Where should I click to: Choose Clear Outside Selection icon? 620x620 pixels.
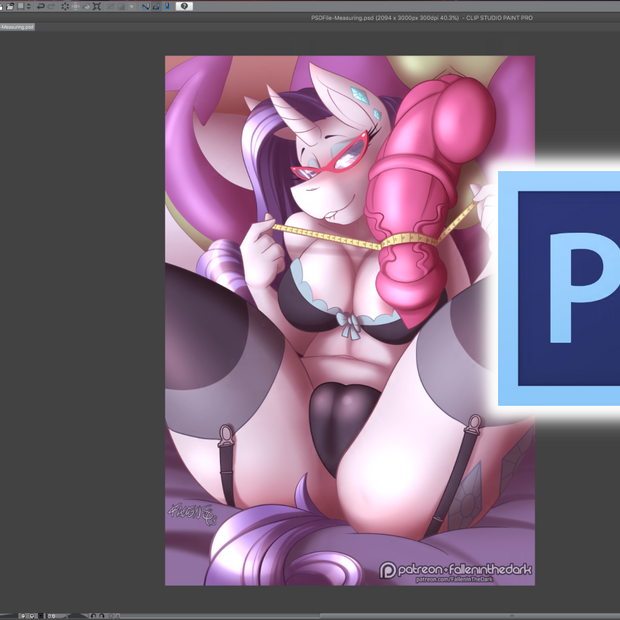pos(76,6)
